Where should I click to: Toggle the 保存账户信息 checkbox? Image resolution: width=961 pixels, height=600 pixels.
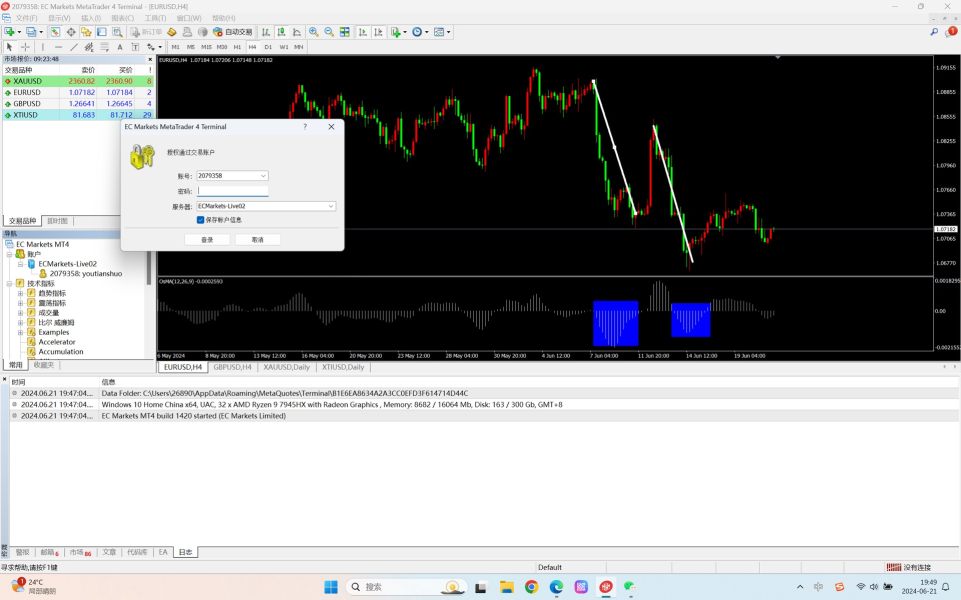200,219
